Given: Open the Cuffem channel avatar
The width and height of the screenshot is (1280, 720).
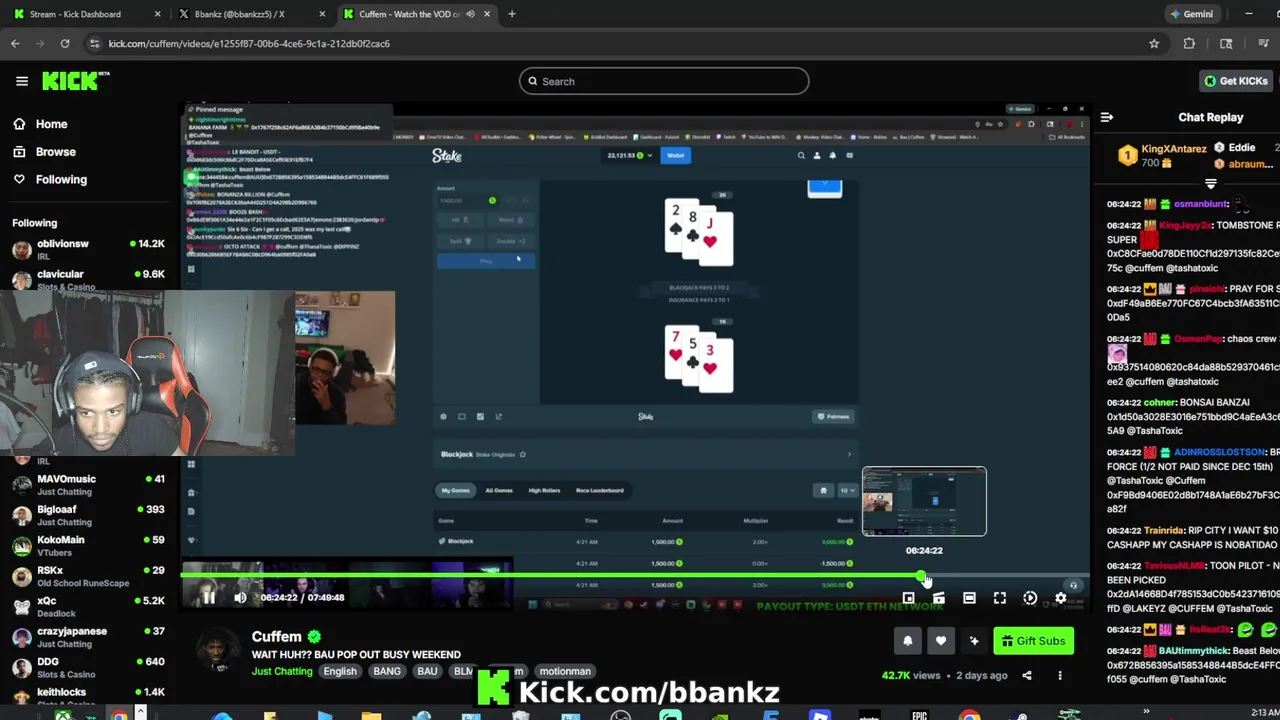Looking at the screenshot, I should 216,651.
